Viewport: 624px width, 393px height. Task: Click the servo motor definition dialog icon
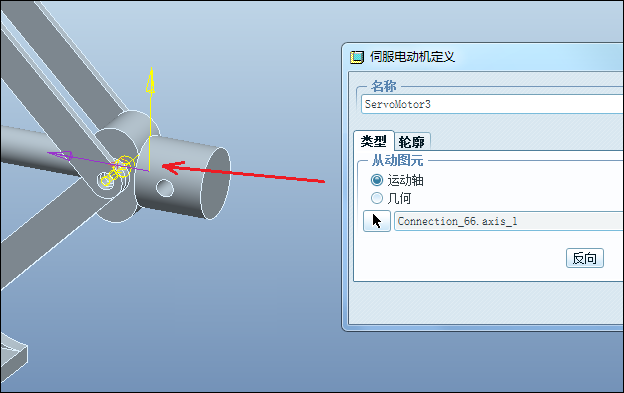357,57
